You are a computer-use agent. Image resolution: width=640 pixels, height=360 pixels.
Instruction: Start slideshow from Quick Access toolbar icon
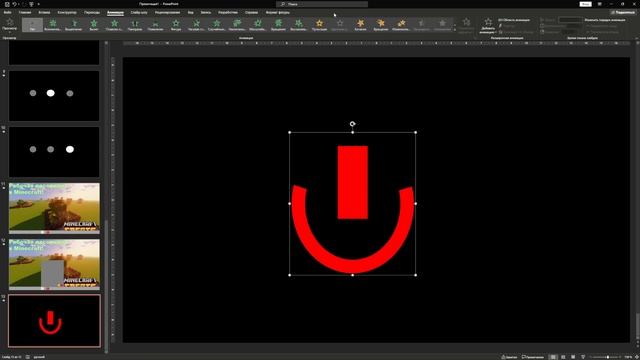pyautogui.click(x=31, y=4)
